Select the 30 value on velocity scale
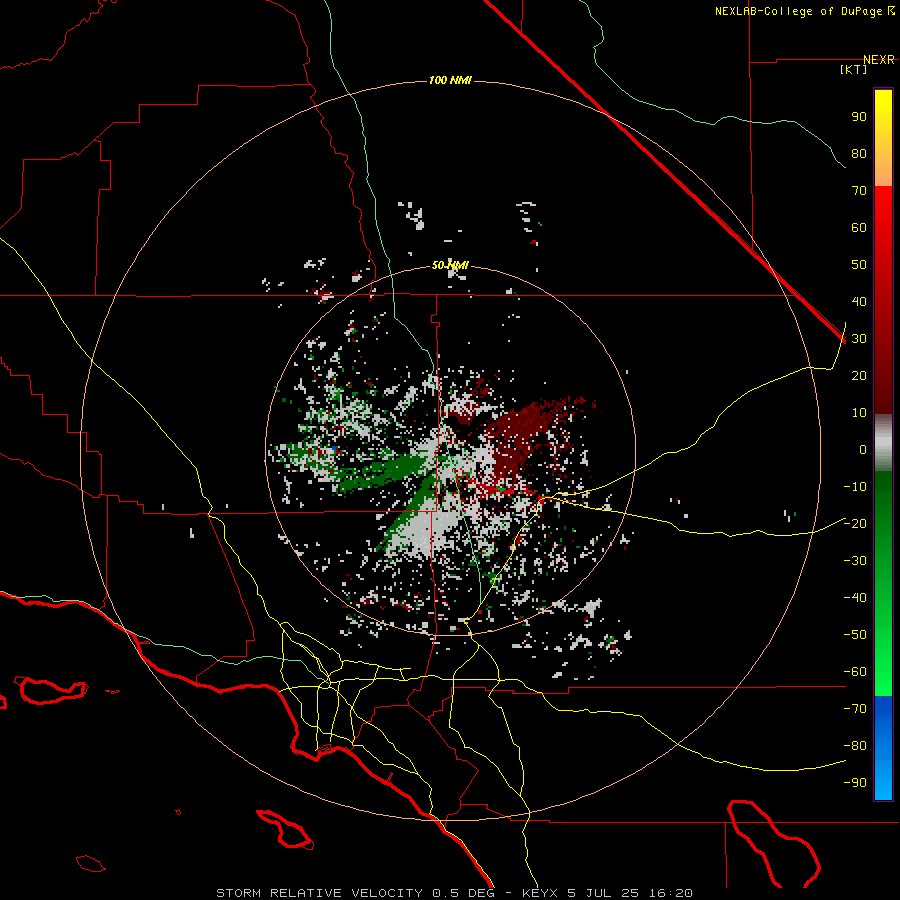Screen dimensions: 900x900 pyautogui.click(x=859, y=339)
